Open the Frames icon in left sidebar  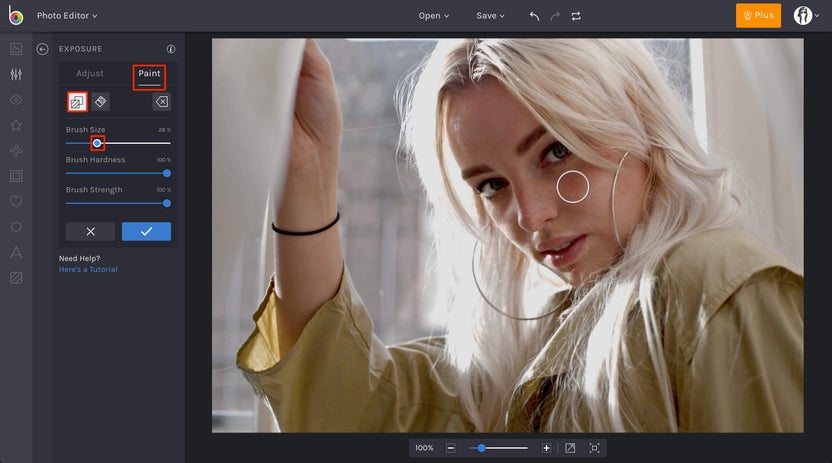coord(16,176)
